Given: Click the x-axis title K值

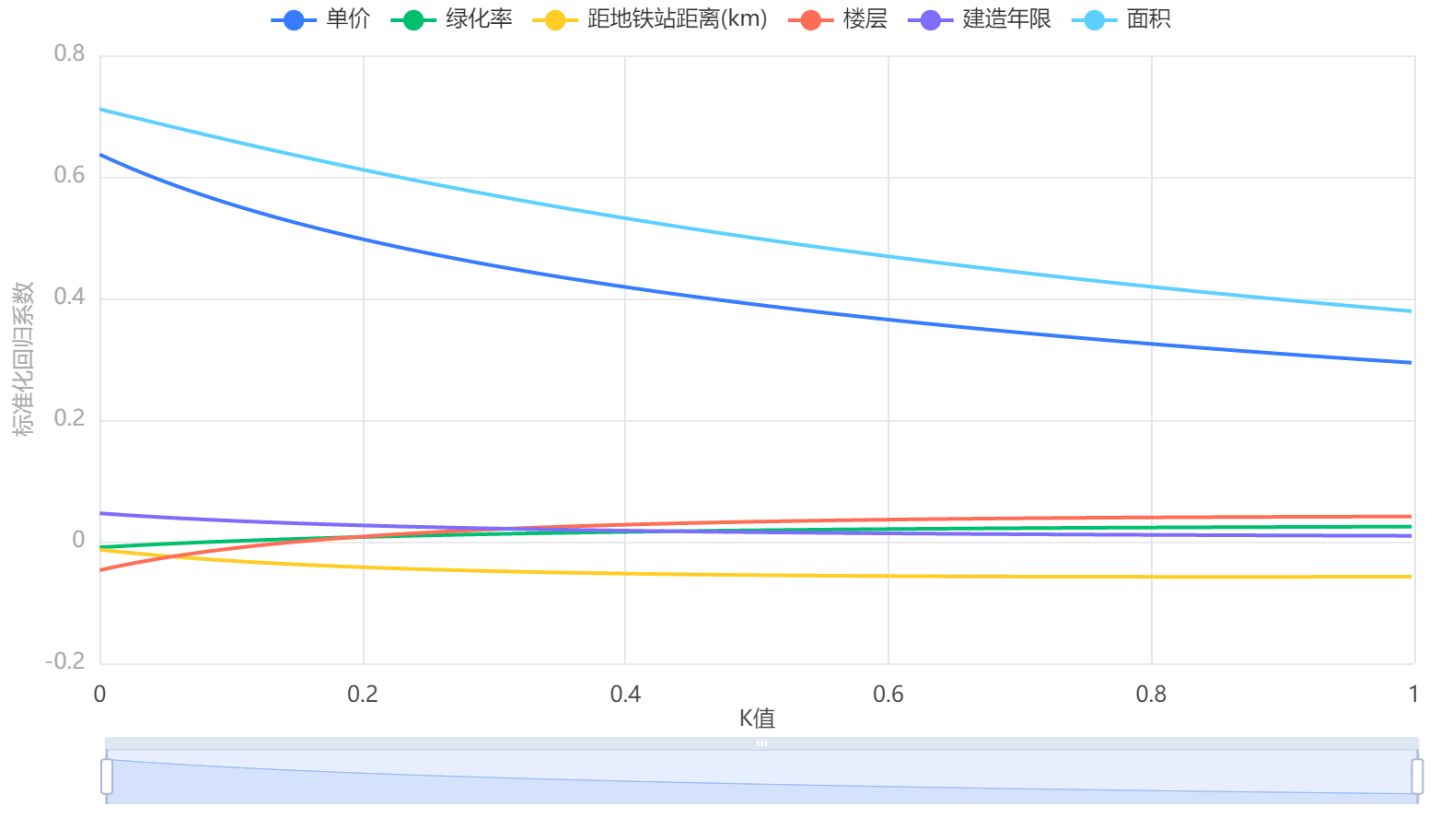Looking at the screenshot, I should [757, 718].
